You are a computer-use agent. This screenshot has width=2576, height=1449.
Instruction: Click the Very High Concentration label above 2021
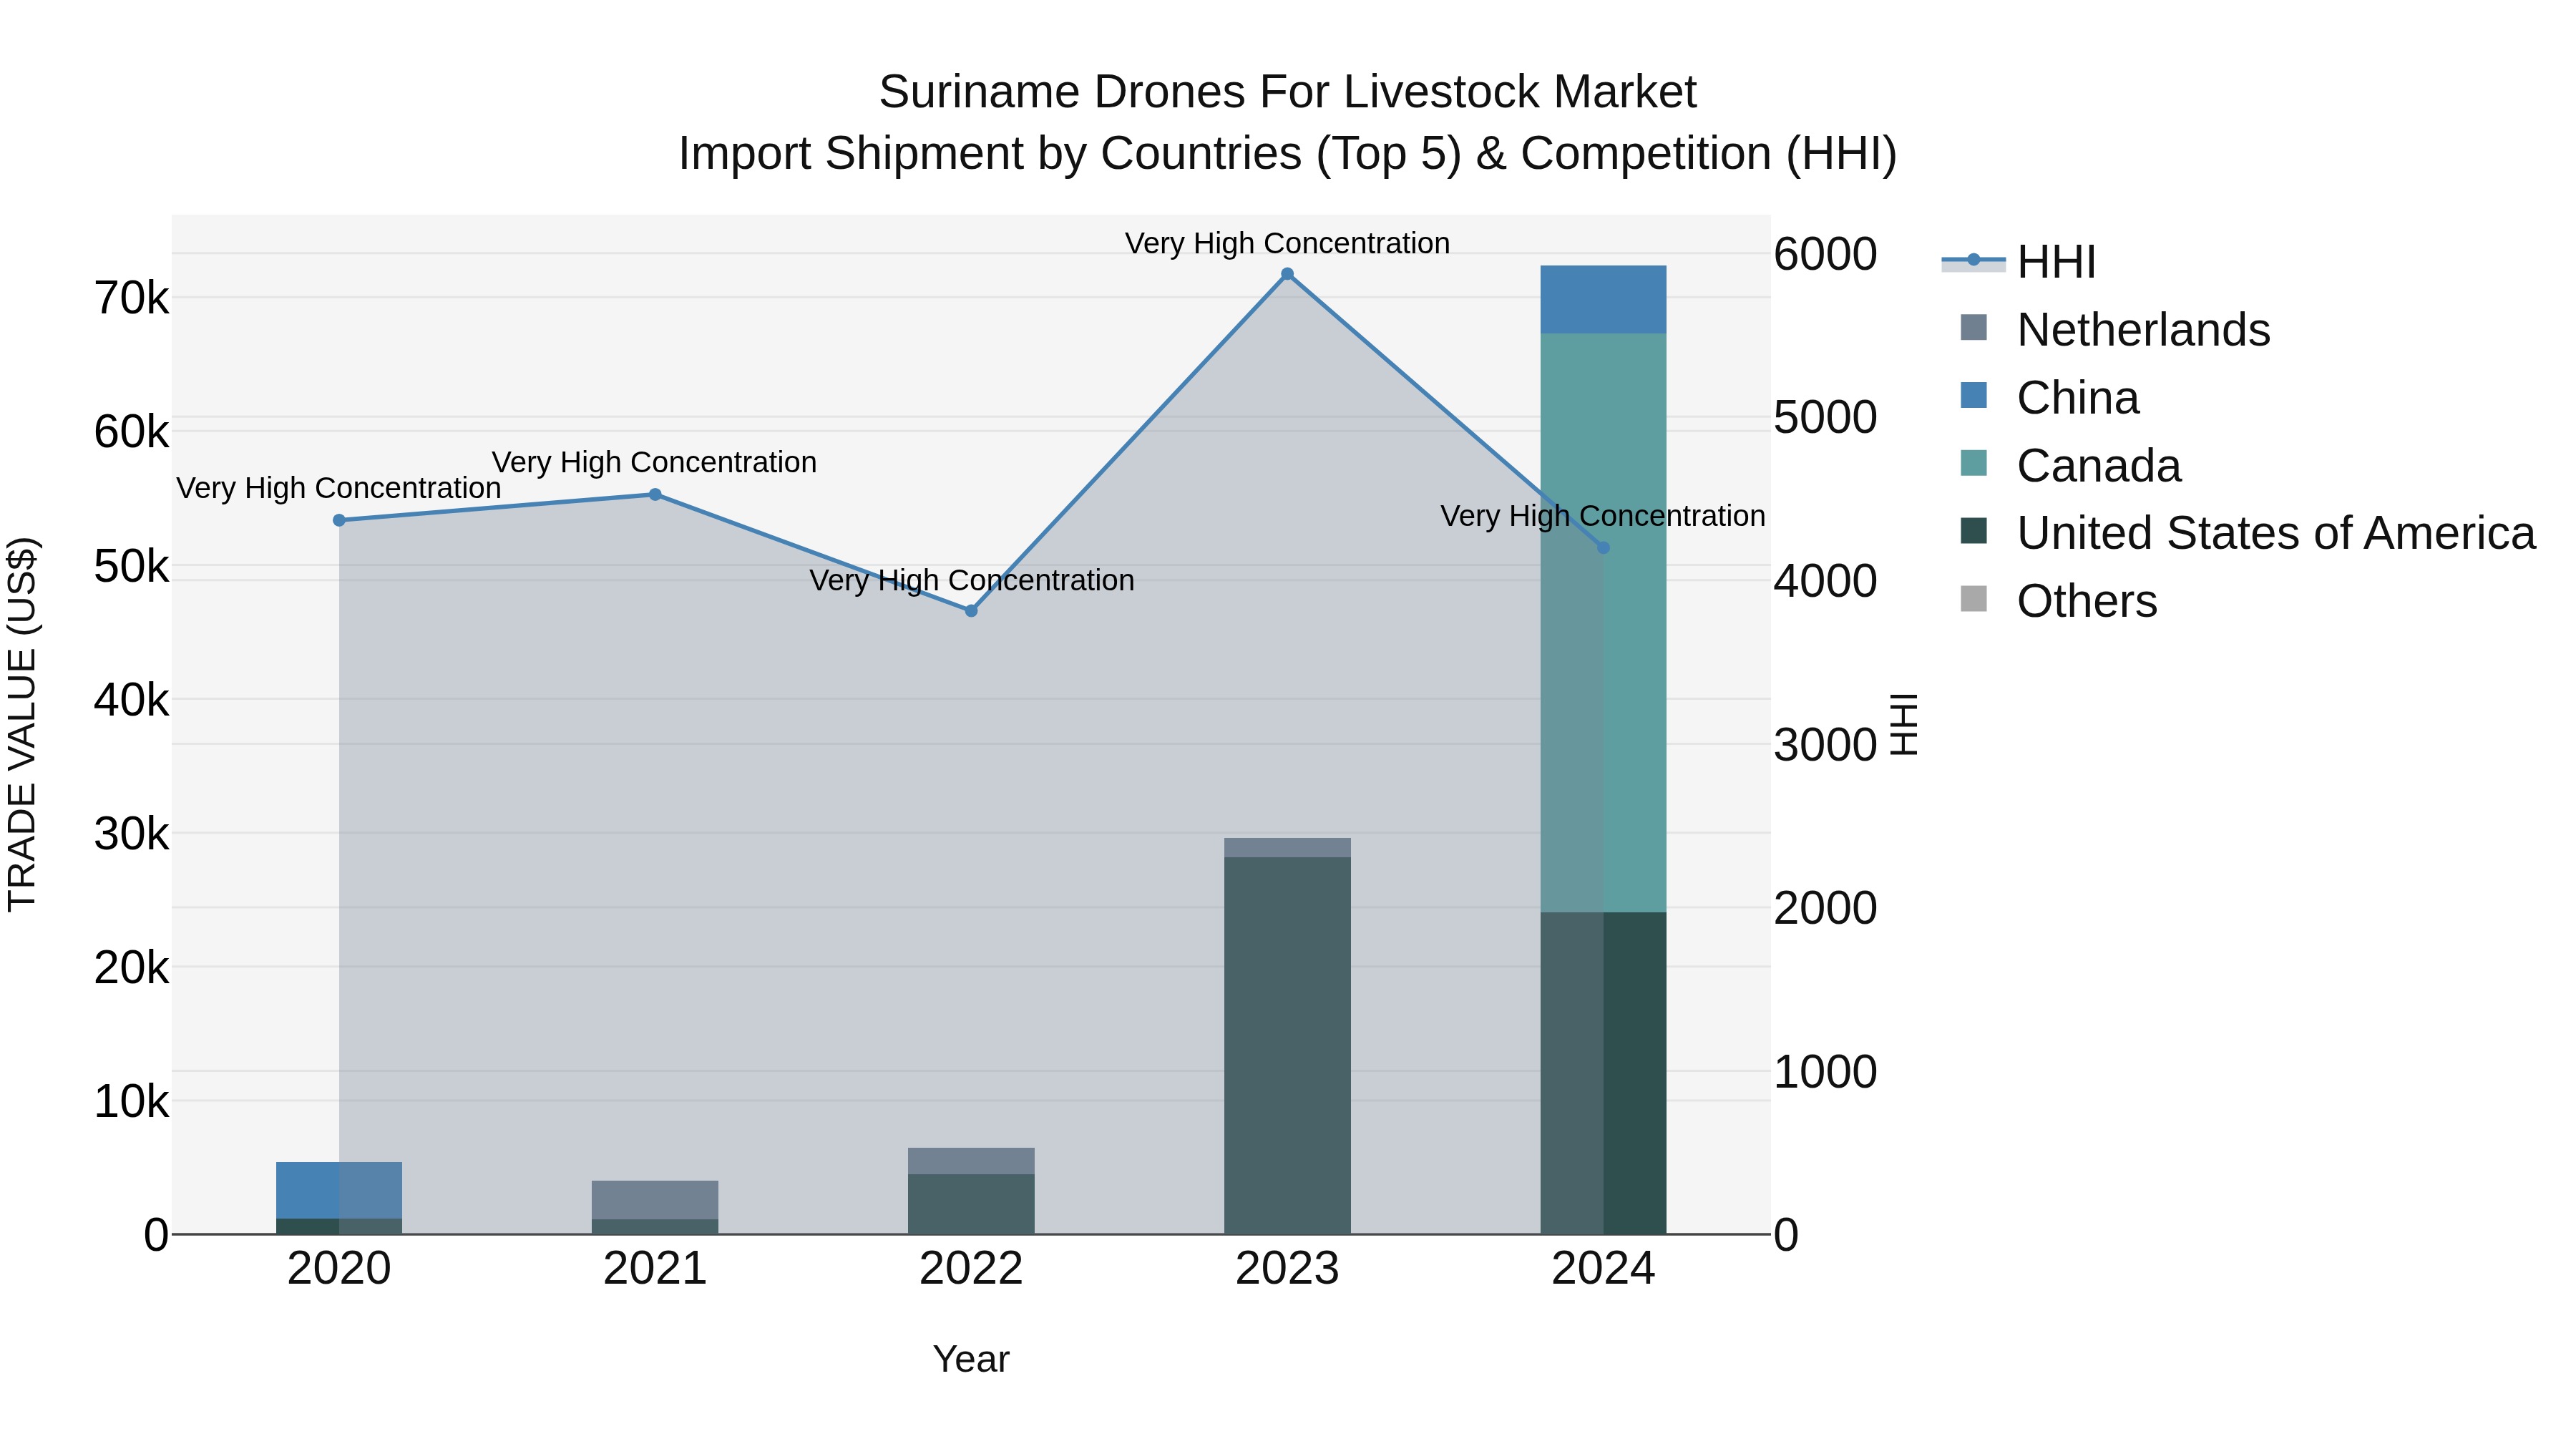click(655, 462)
